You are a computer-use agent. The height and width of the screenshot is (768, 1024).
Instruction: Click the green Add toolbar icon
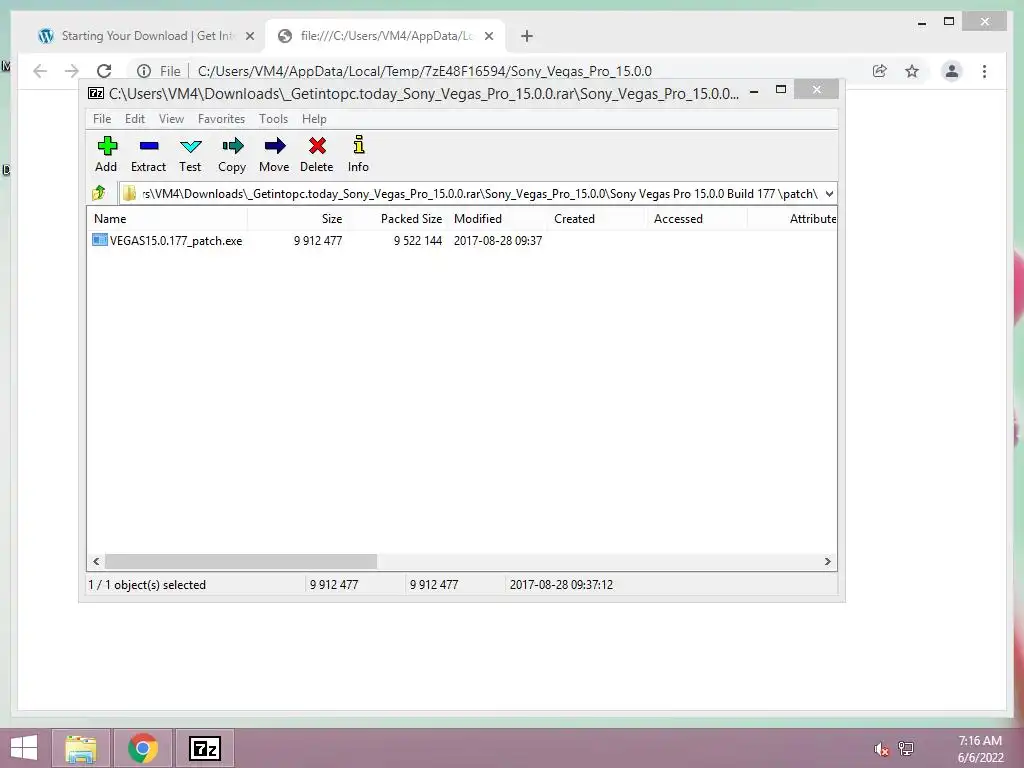pos(106,146)
